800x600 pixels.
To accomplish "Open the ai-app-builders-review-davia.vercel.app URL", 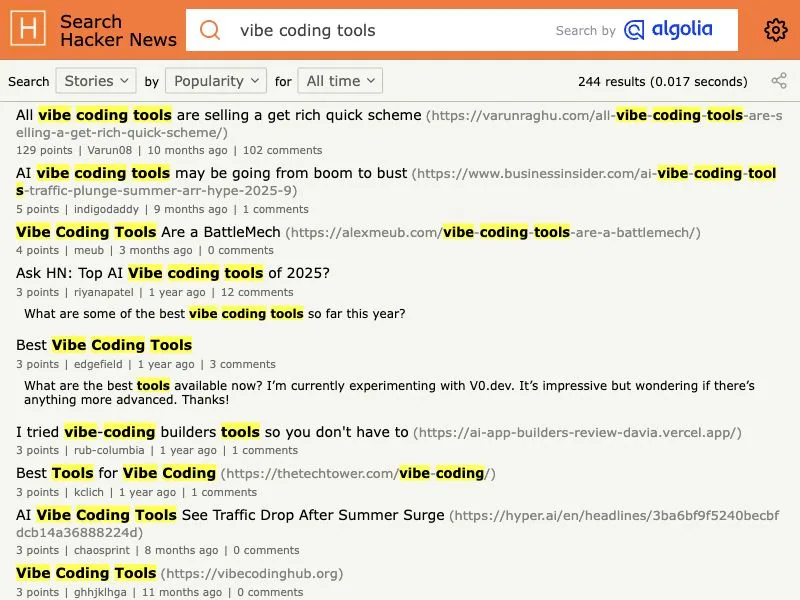I will (577, 433).
